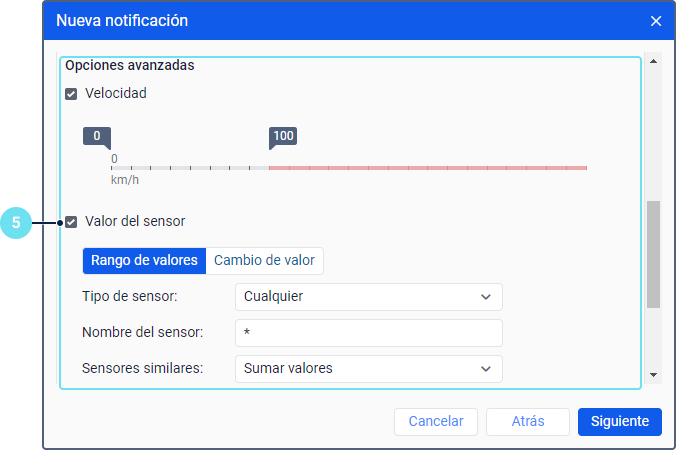Viewport: 676px width, 450px height.
Task: Close the Nueva notificación dialog
Action: 656,21
